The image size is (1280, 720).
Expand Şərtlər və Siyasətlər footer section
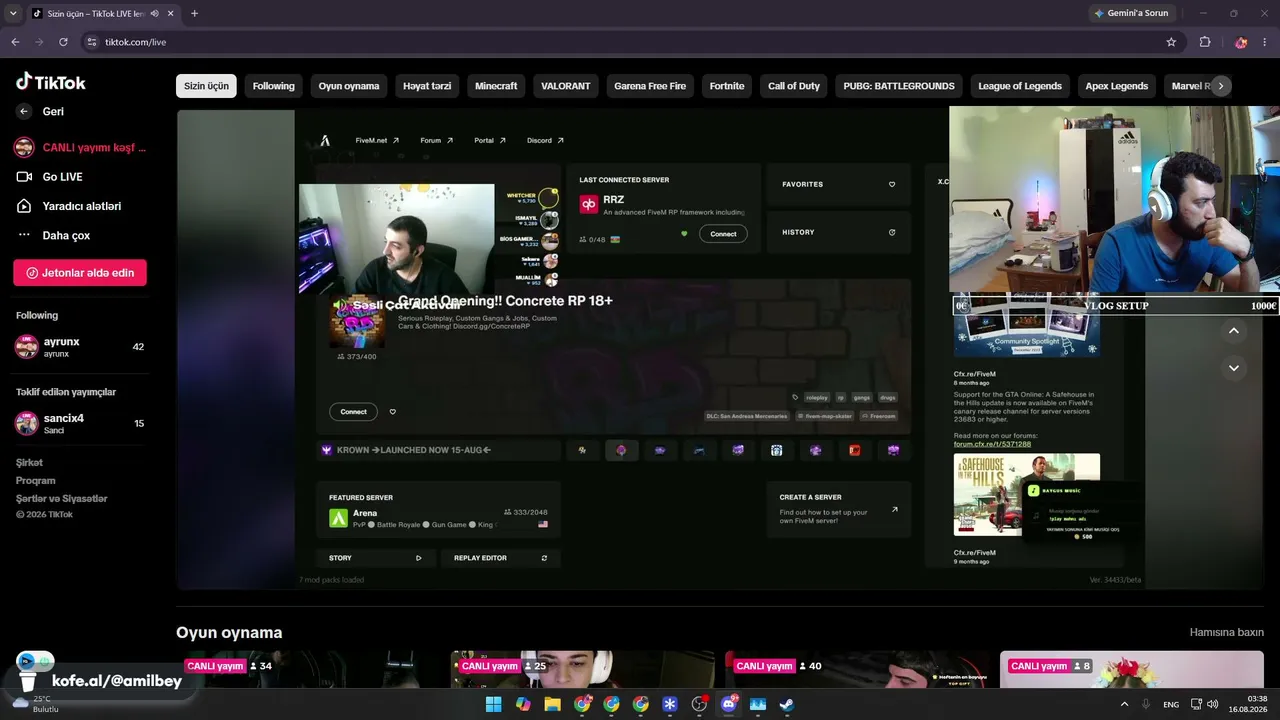point(61,499)
